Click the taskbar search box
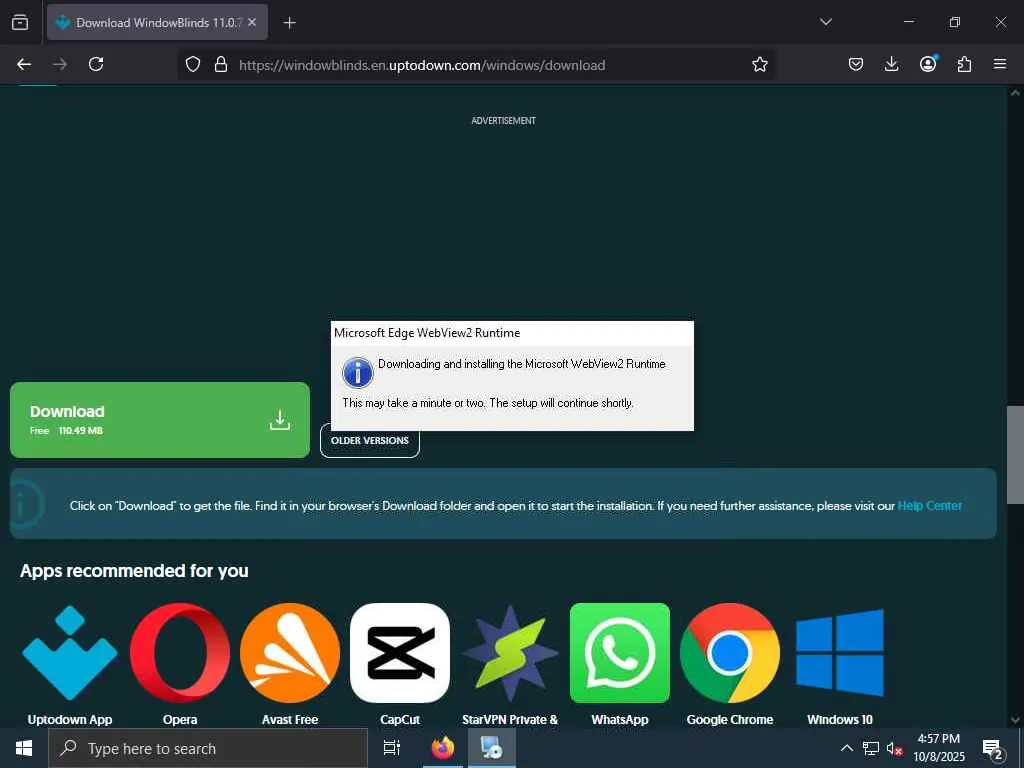The width and height of the screenshot is (1024, 768). click(x=208, y=748)
